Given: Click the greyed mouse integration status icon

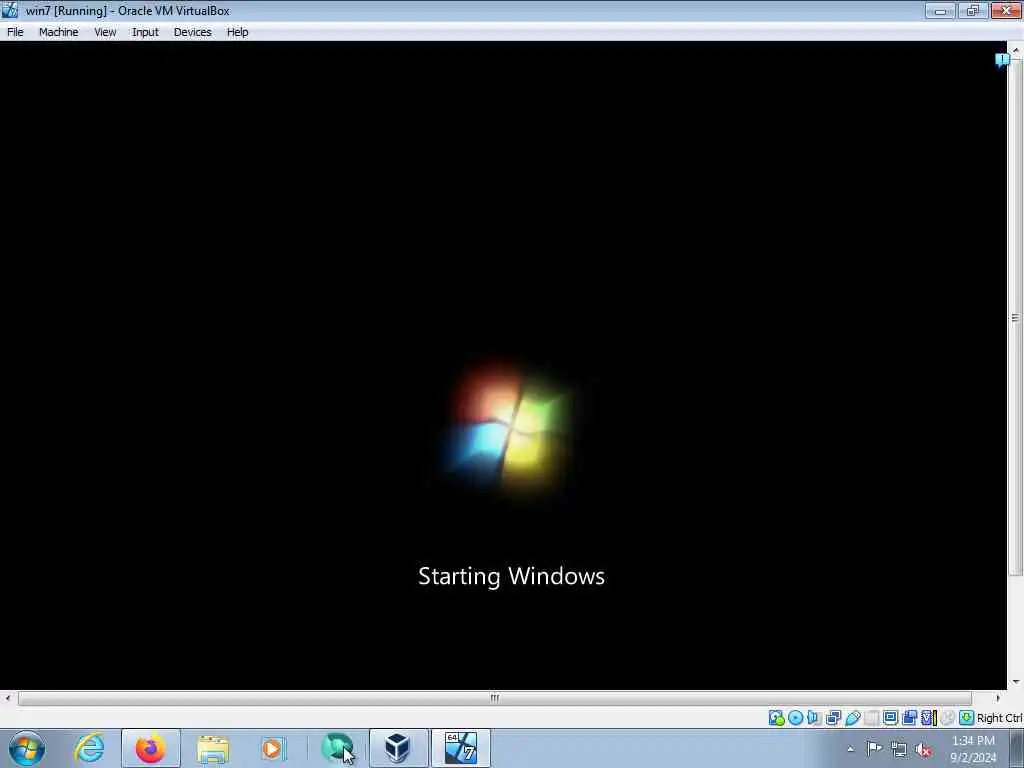Looking at the screenshot, I should (948, 718).
